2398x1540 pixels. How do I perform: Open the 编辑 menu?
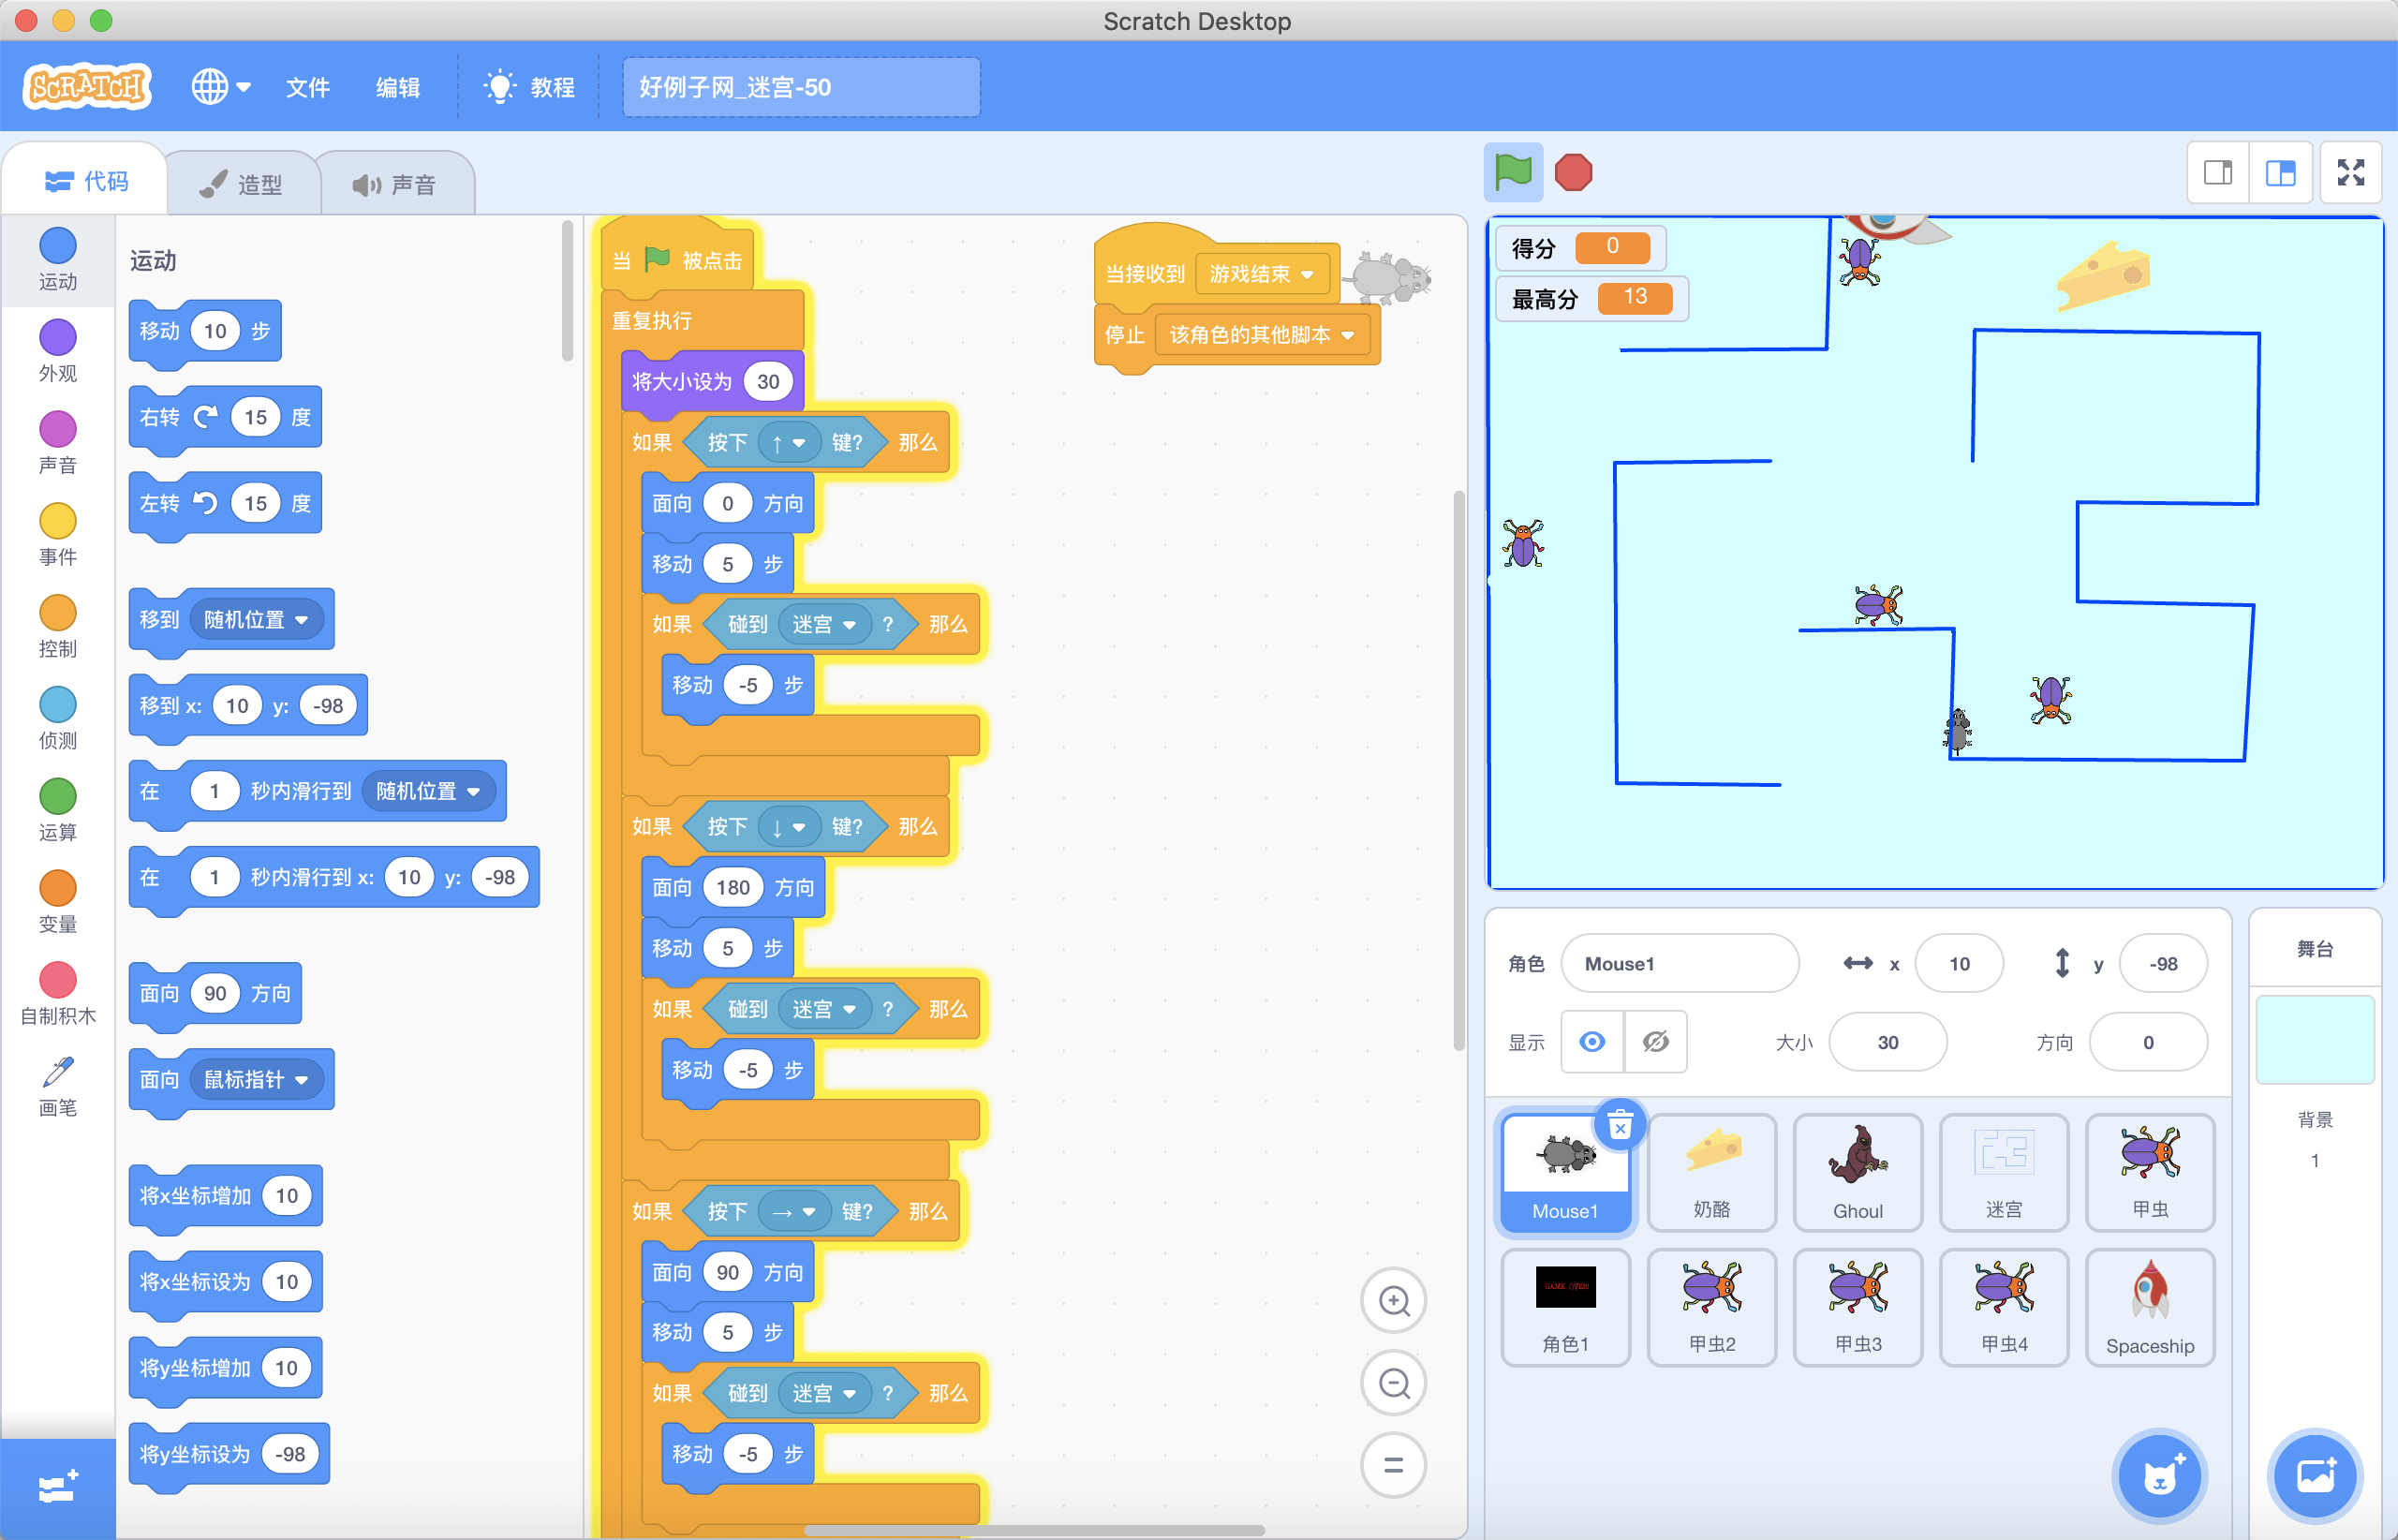point(397,87)
